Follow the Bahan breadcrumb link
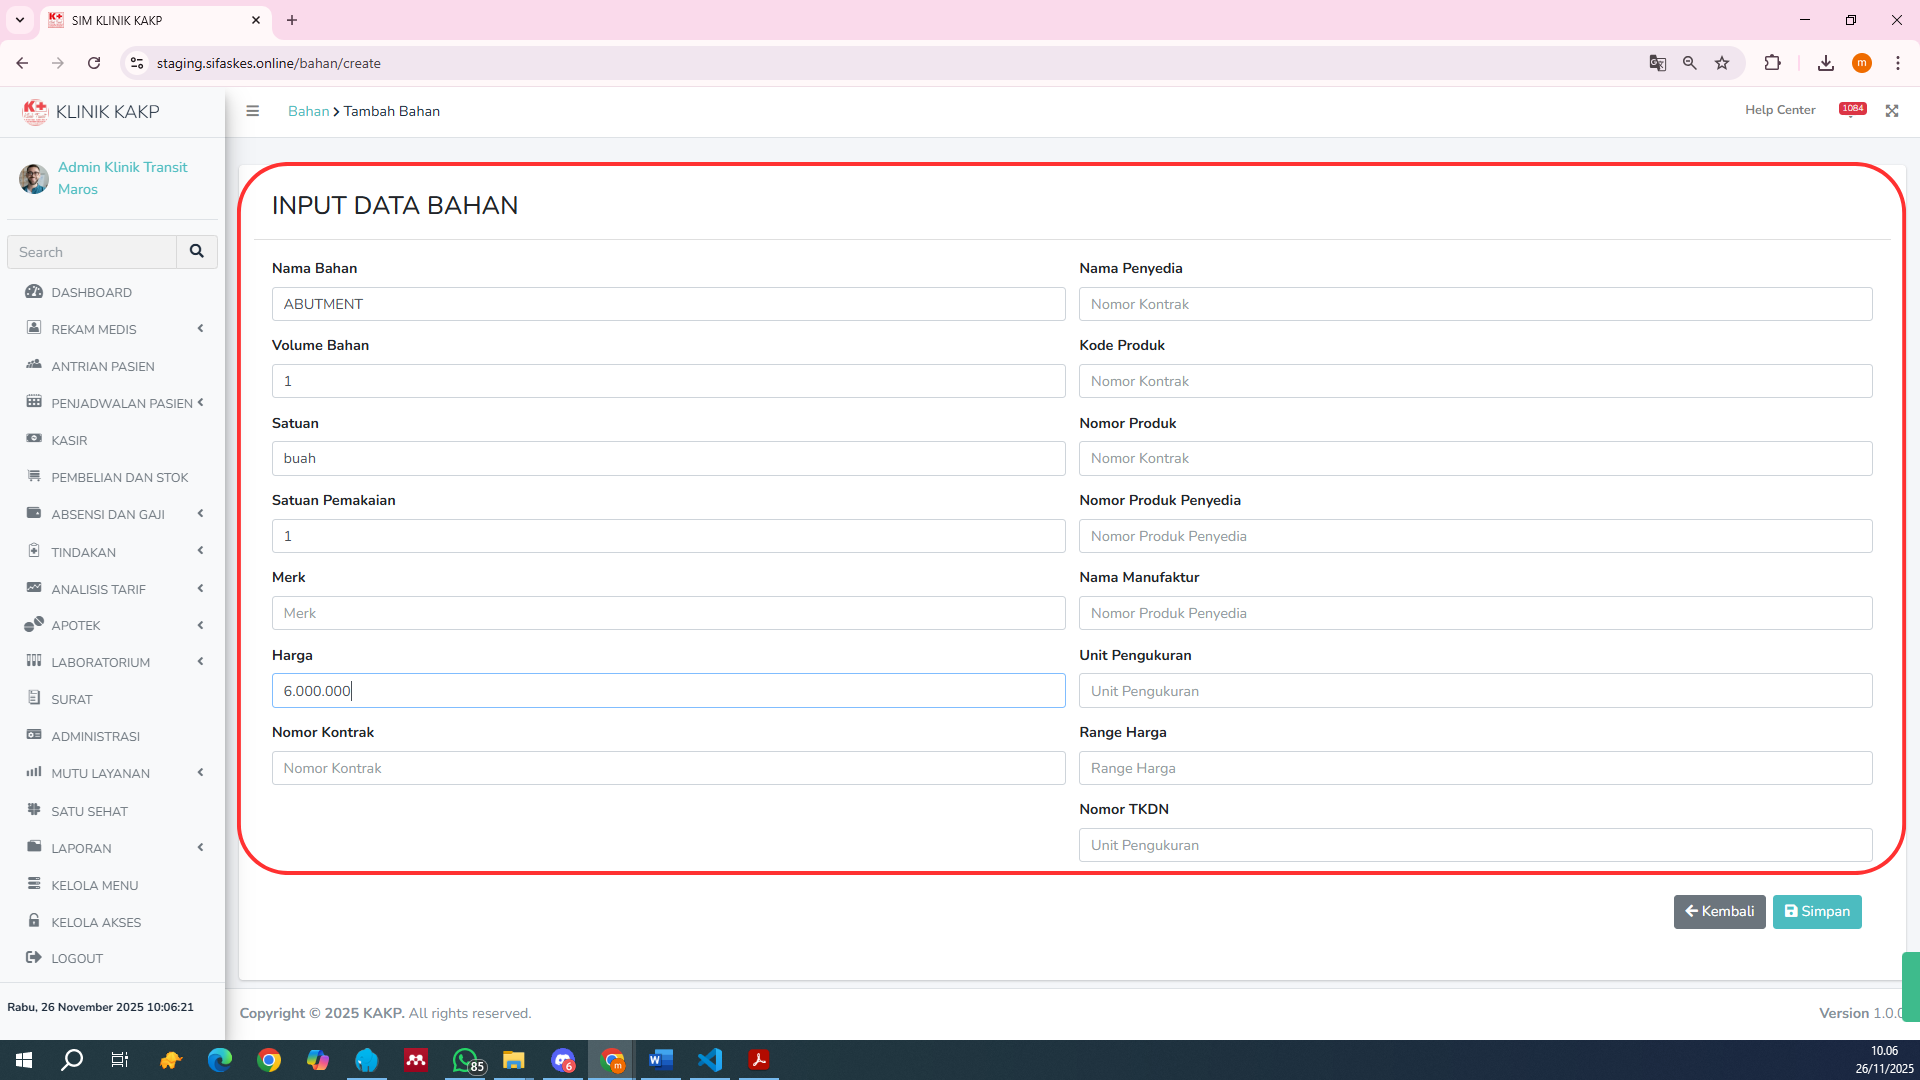The image size is (1920, 1080). coord(308,111)
